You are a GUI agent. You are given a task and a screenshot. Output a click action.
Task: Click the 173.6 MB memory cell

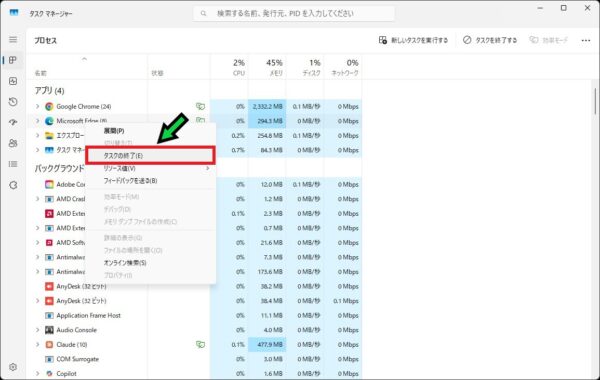tap(267, 272)
